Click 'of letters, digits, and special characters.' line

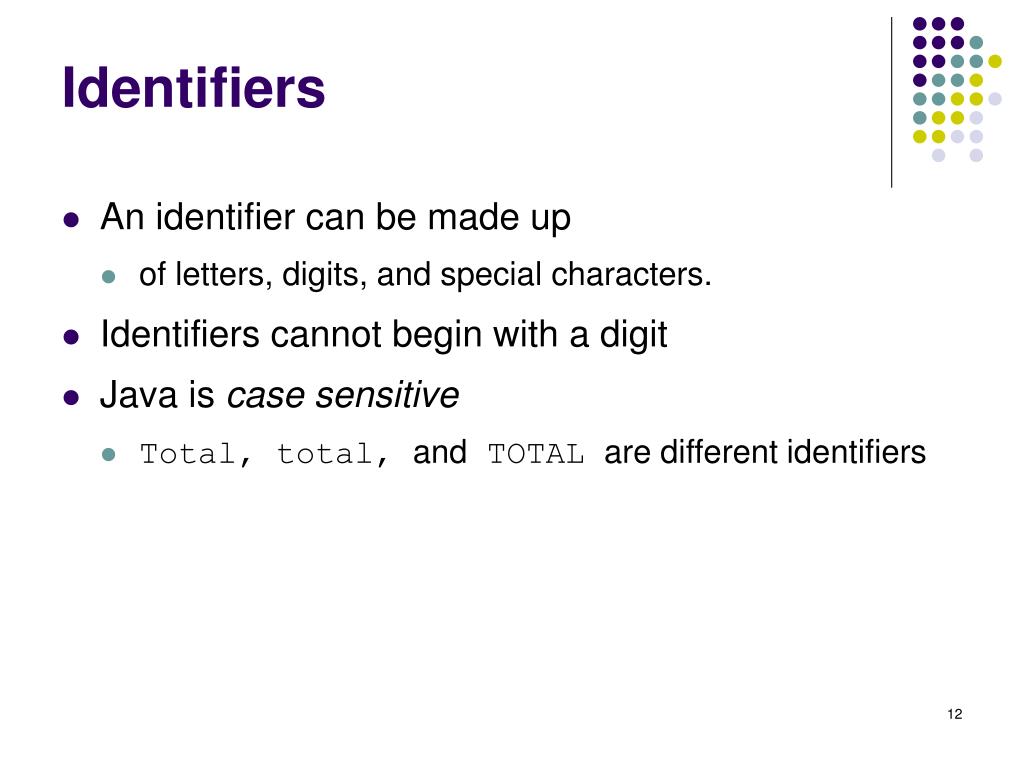tap(425, 275)
